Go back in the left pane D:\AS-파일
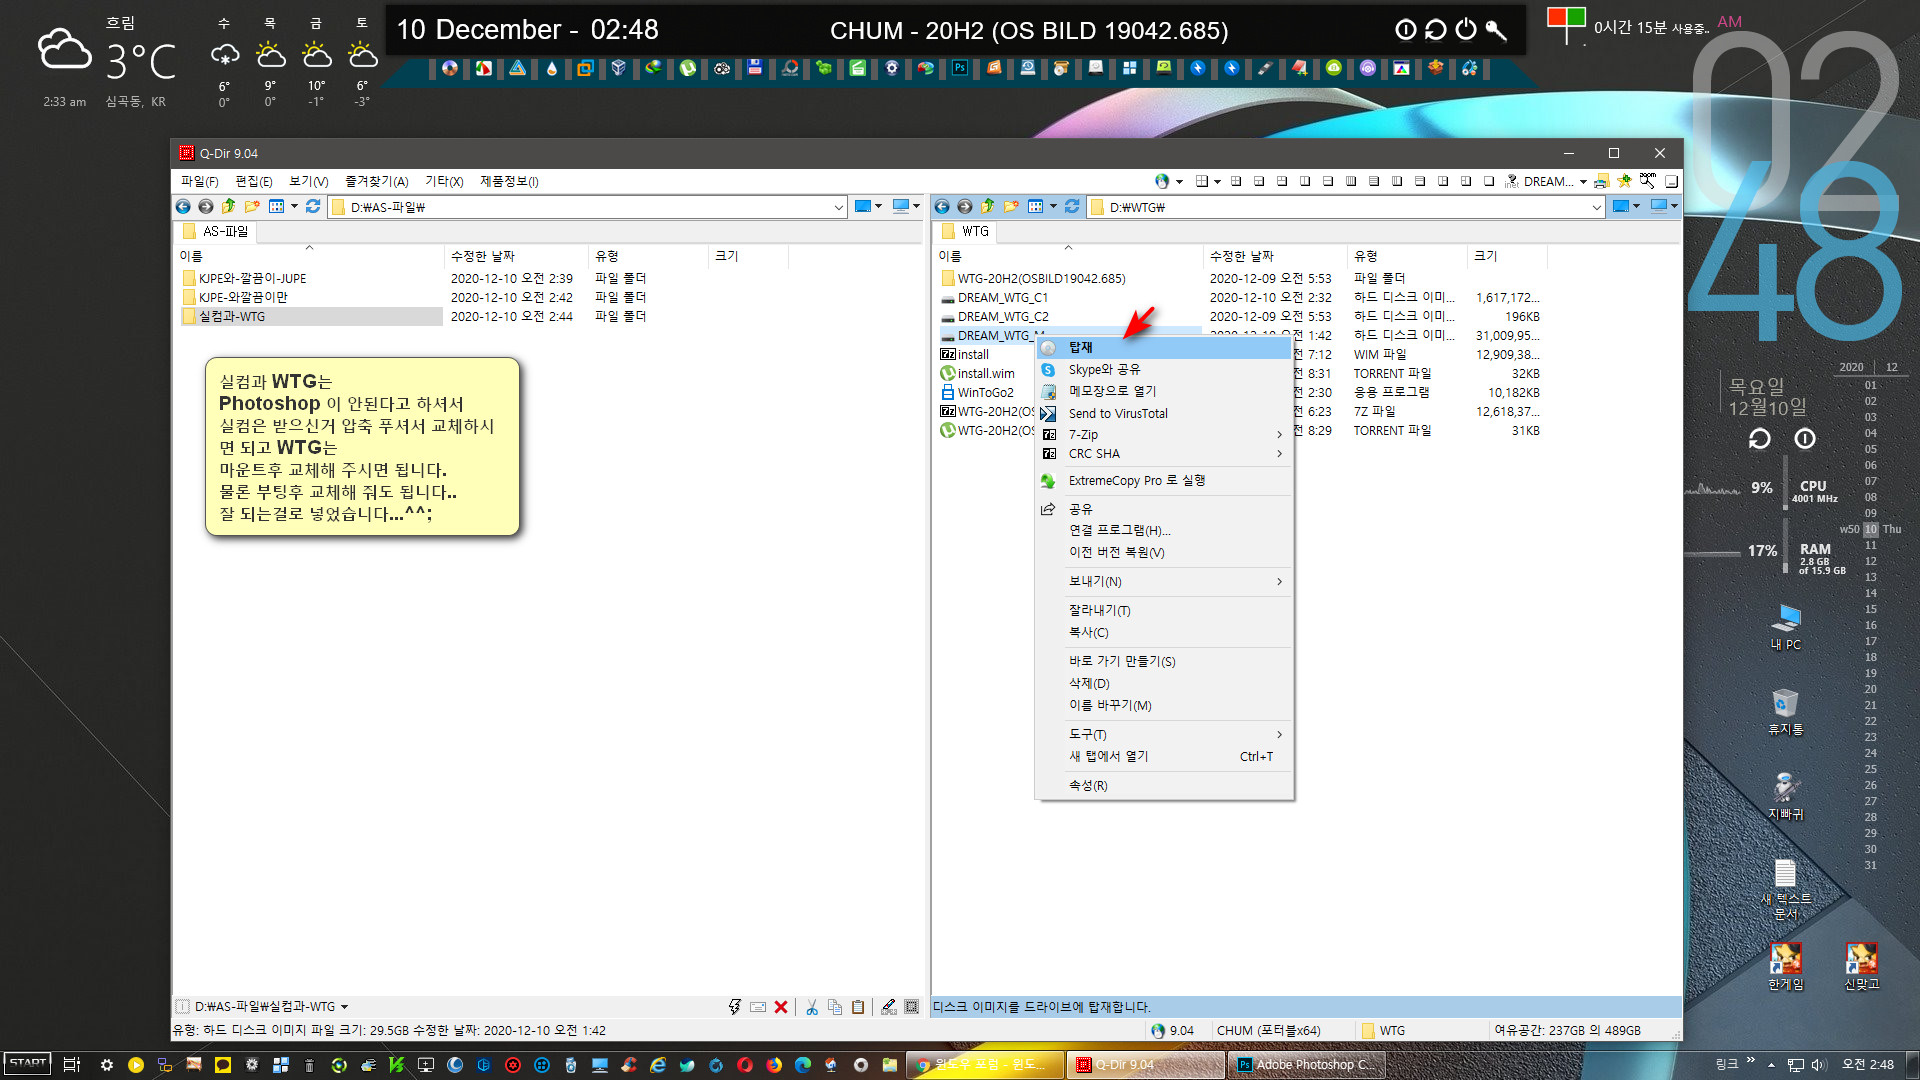1920x1080 pixels. [183, 207]
